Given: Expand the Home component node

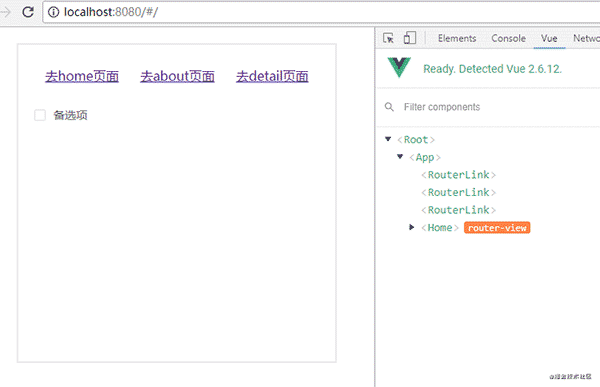Looking at the screenshot, I should click(411, 227).
